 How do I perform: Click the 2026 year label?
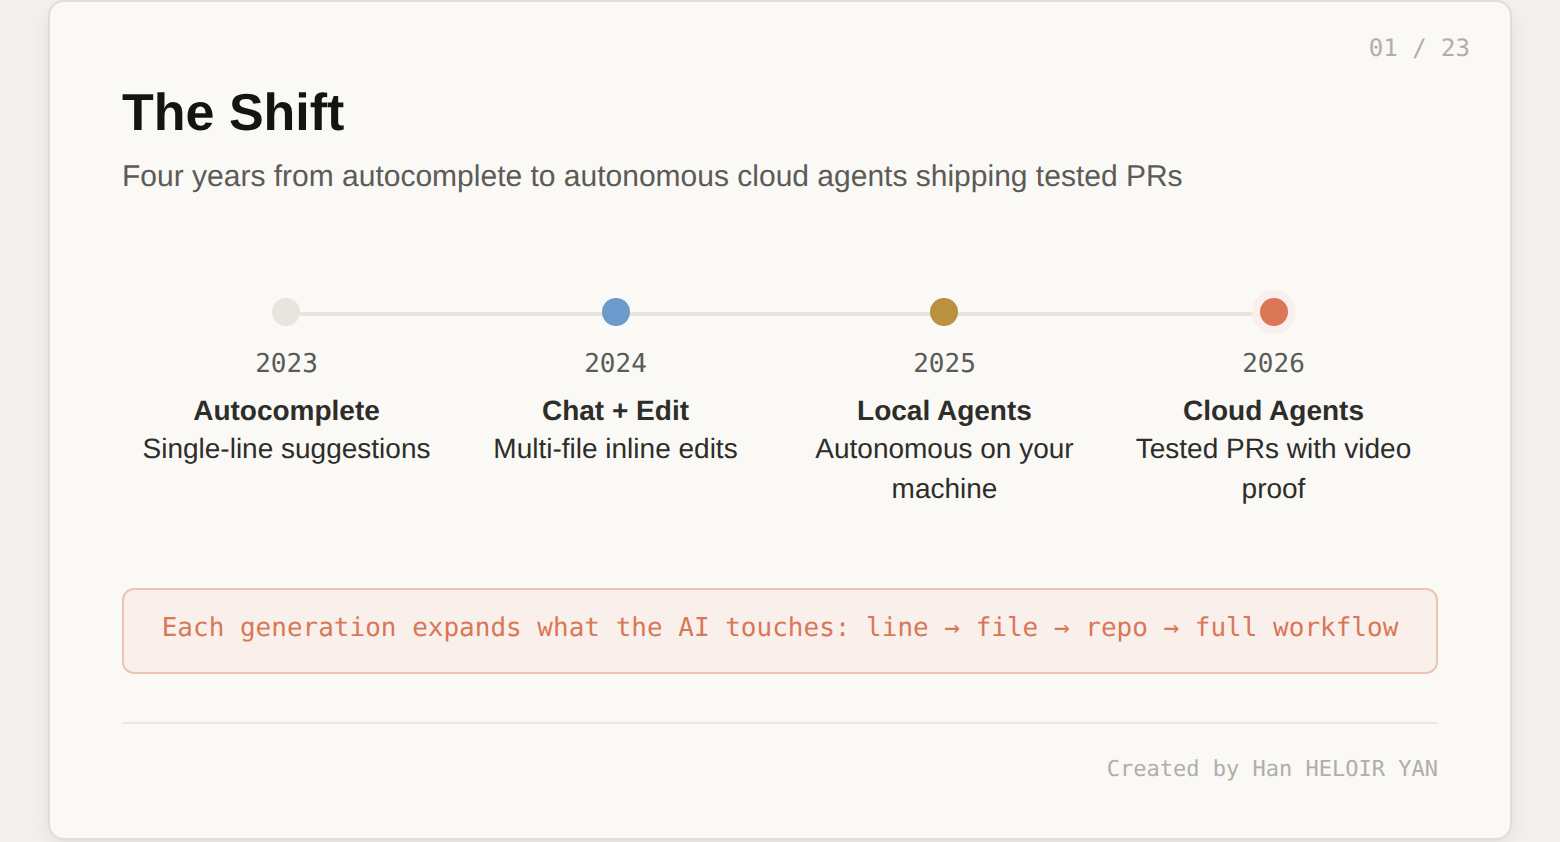tap(1273, 363)
